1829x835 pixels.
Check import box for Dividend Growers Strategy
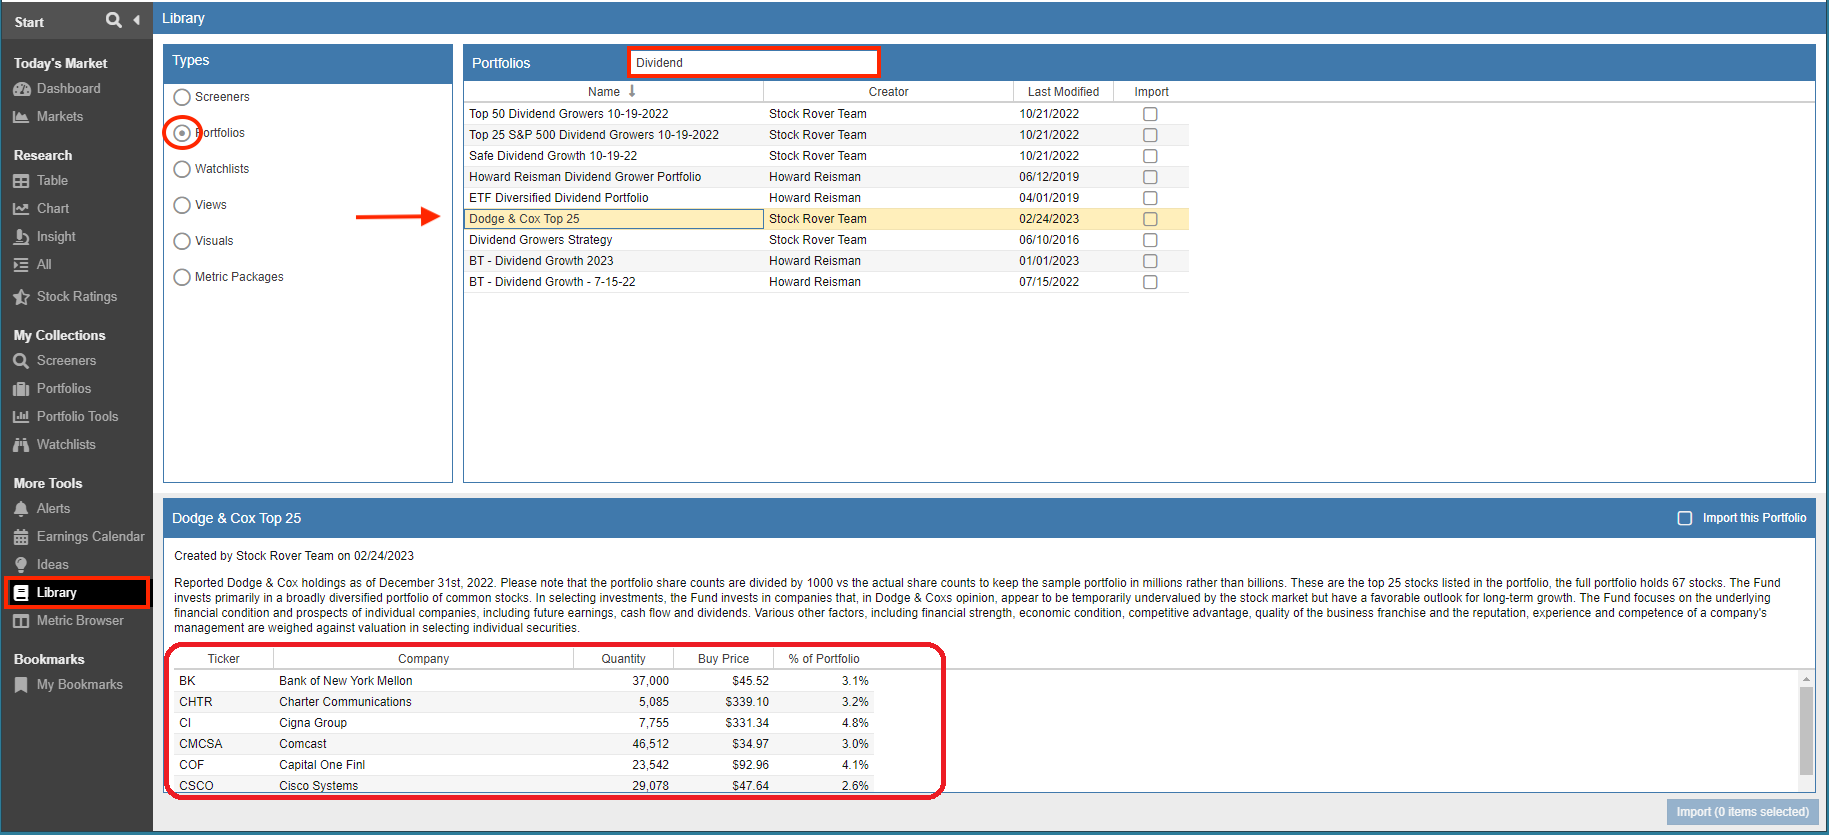coord(1150,240)
